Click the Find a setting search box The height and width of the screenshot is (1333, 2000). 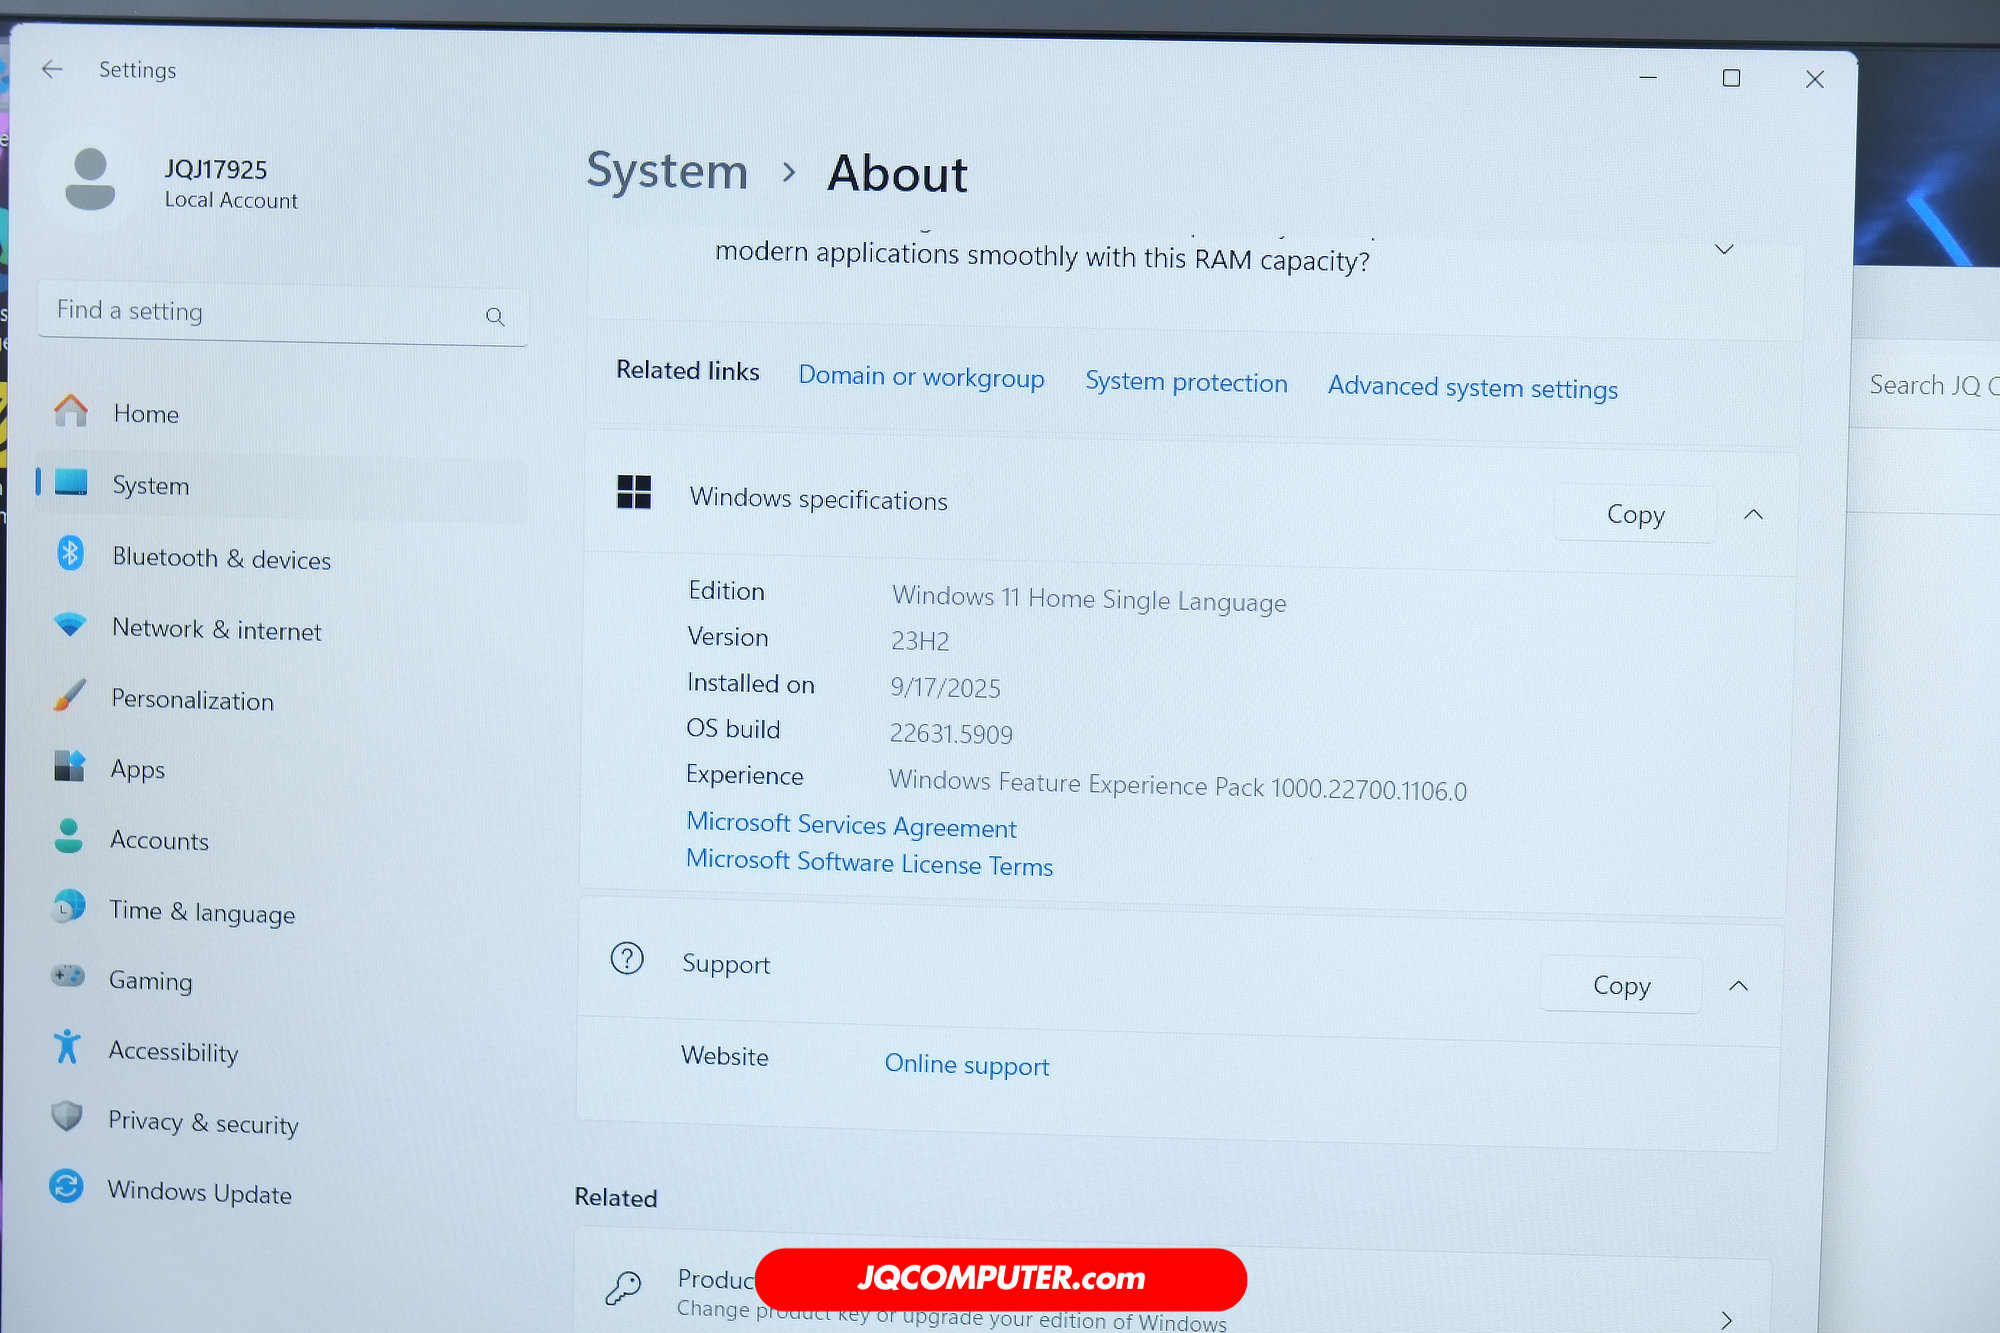click(x=282, y=314)
